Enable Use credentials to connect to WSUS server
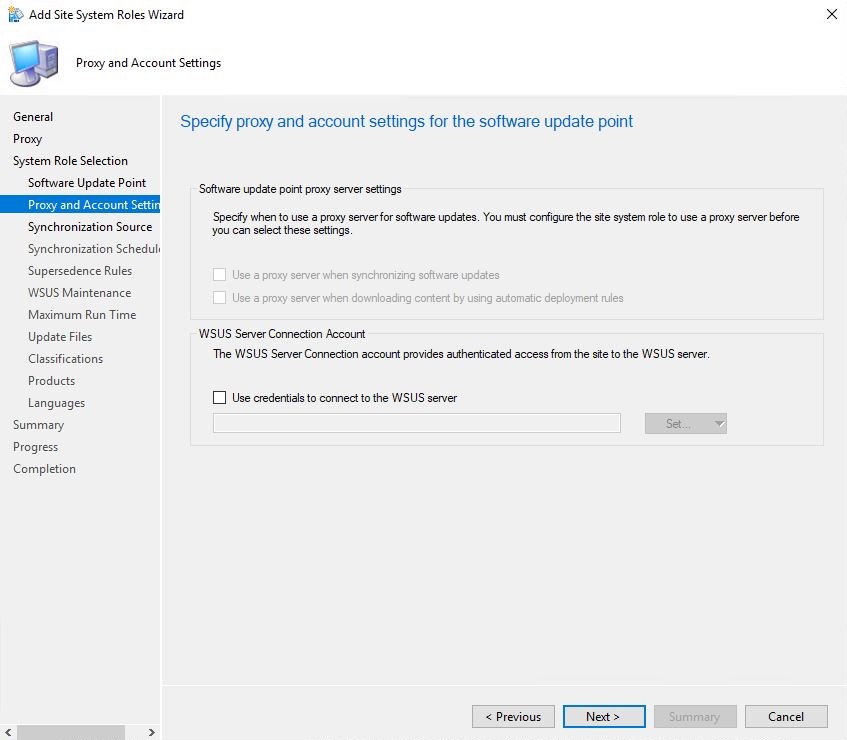 220,397
